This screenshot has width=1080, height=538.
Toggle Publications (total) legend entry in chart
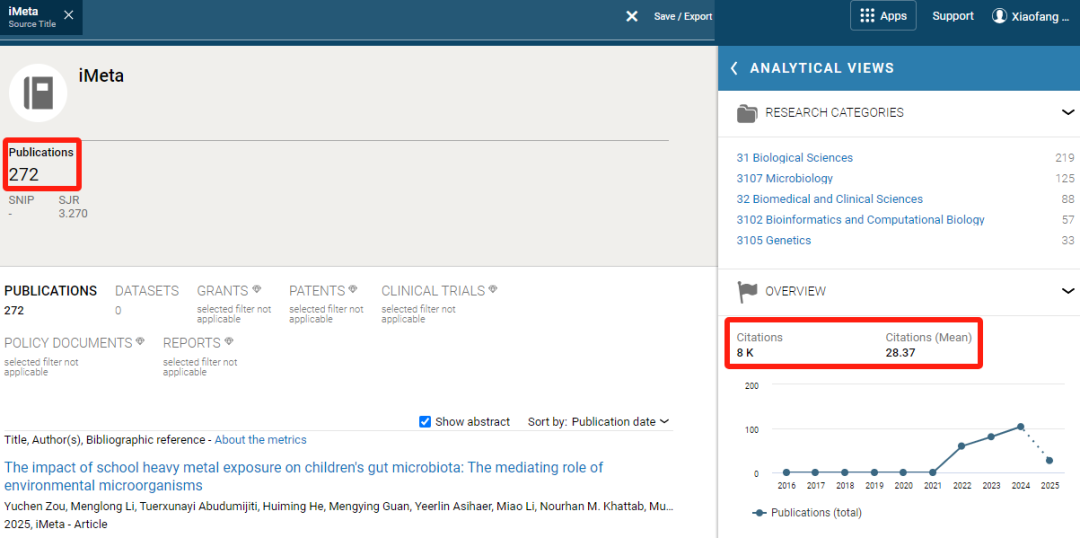point(807,513)
